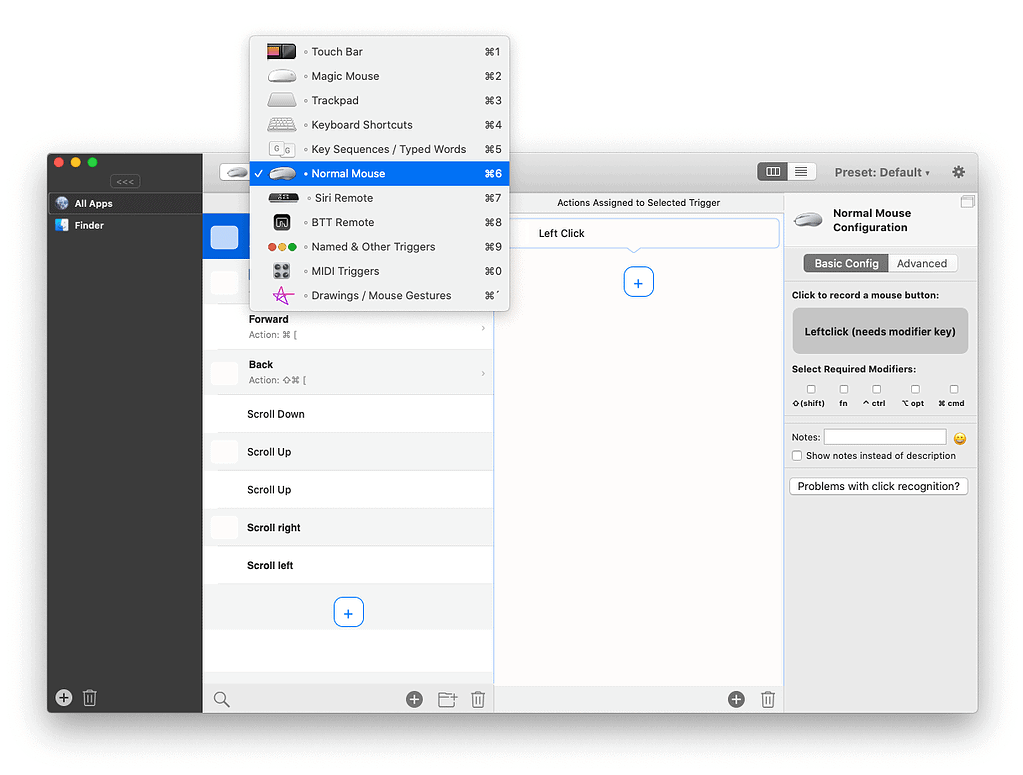Screen dimensions: 1023x775
Task: Select the Scroll left trigger row
Action: click(x=348, y=566)
